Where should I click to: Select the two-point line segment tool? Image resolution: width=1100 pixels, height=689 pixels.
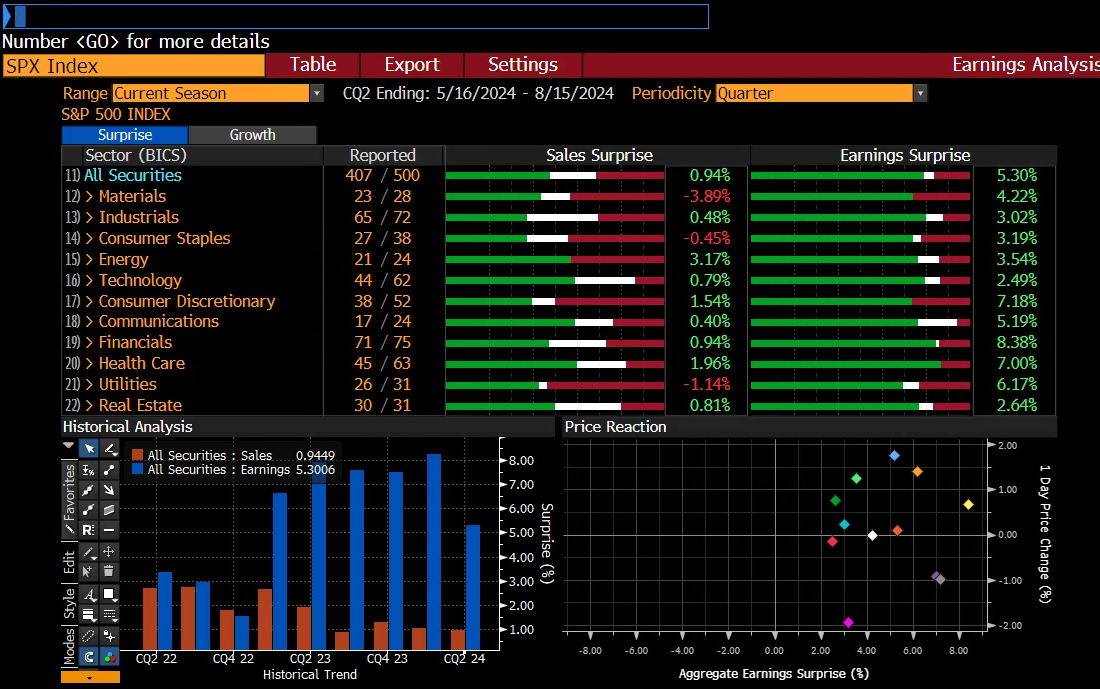click(x=109, y=469)
